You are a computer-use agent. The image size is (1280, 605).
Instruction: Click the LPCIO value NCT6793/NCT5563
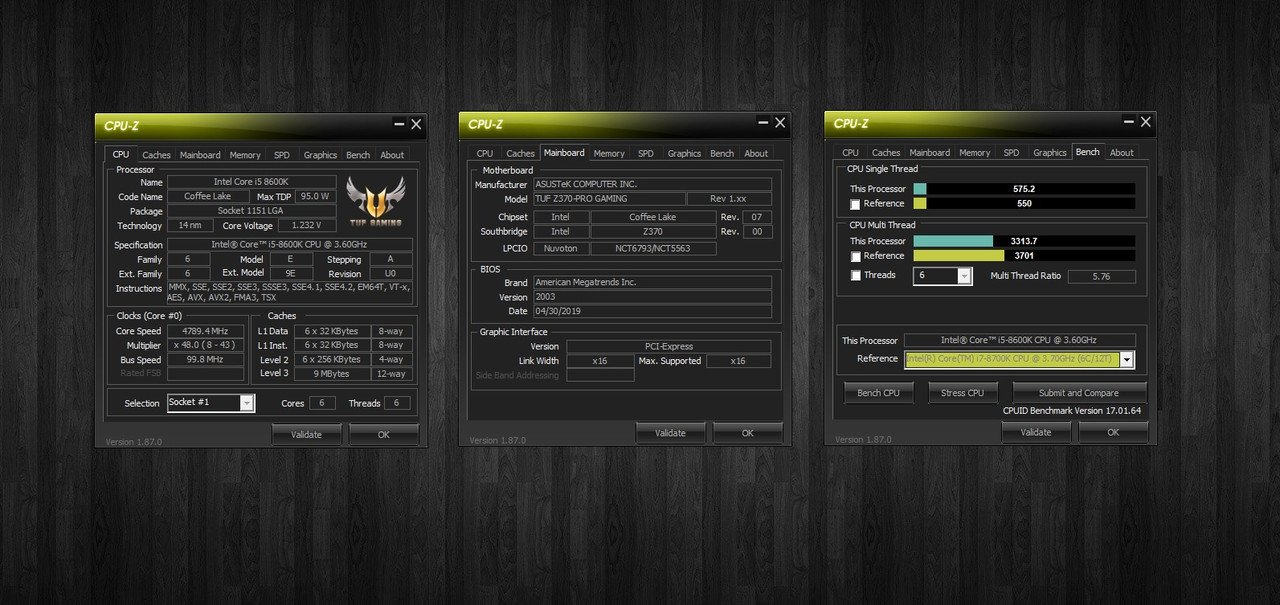point(652,248)
